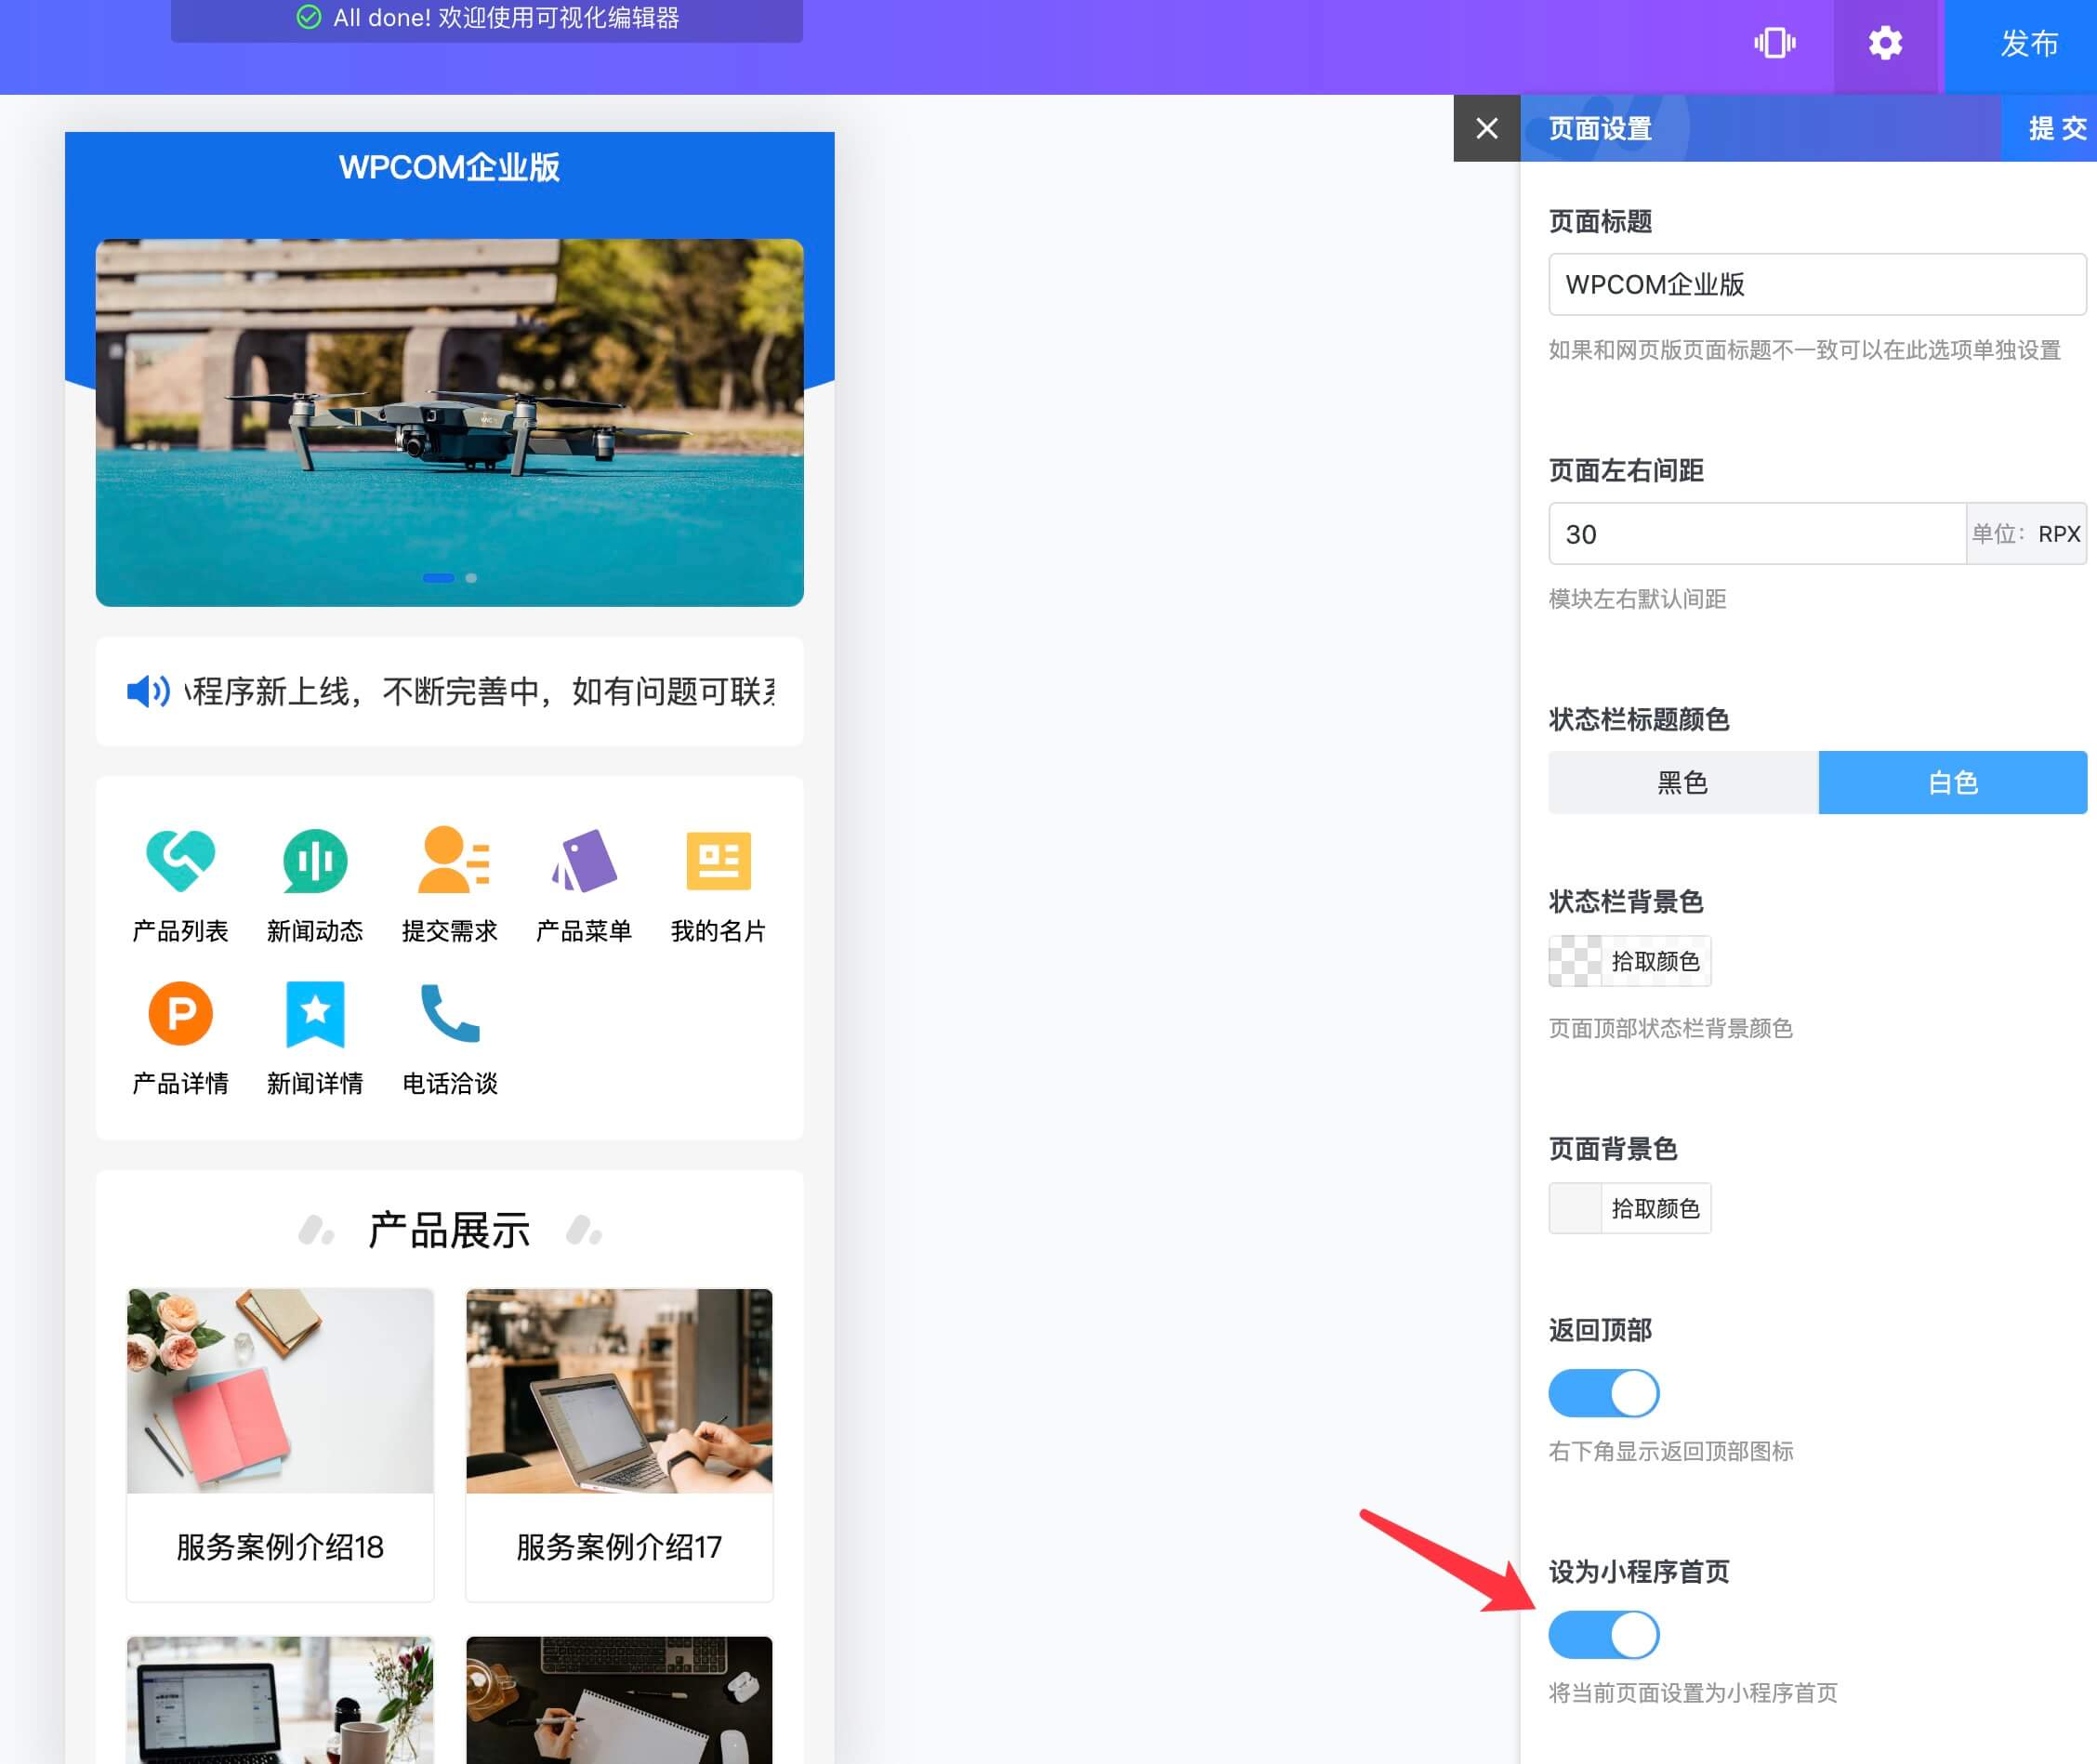Screen dimensions: 2097x1764
Task: Select the active first carousel dot
Action: pyautogui.click(x=438, y=578)
